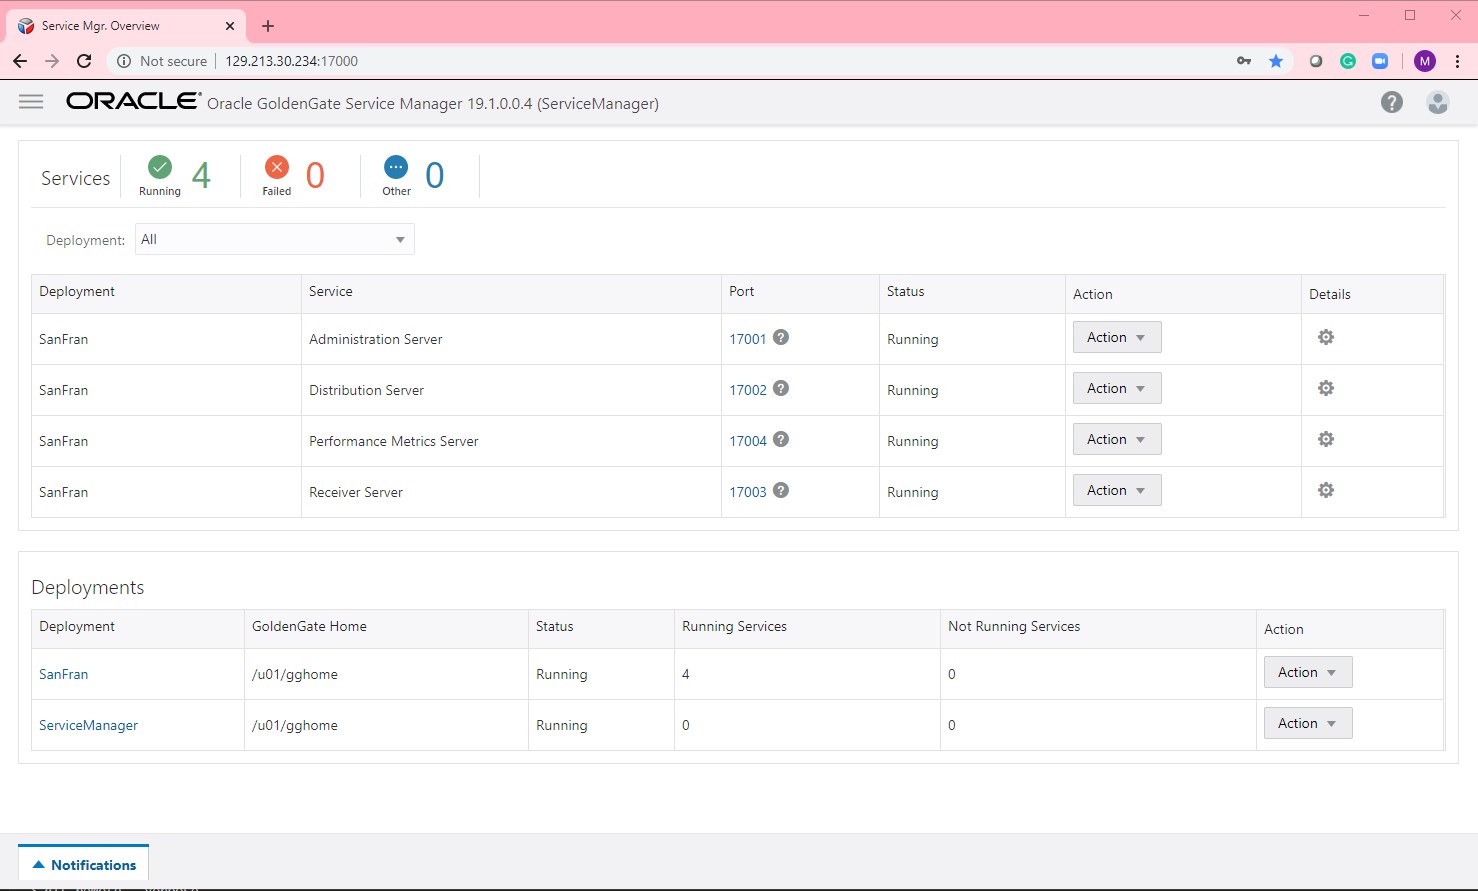Click help icon next to port 17003
This screenshot has width=1478, height=891.
(781, 490)
